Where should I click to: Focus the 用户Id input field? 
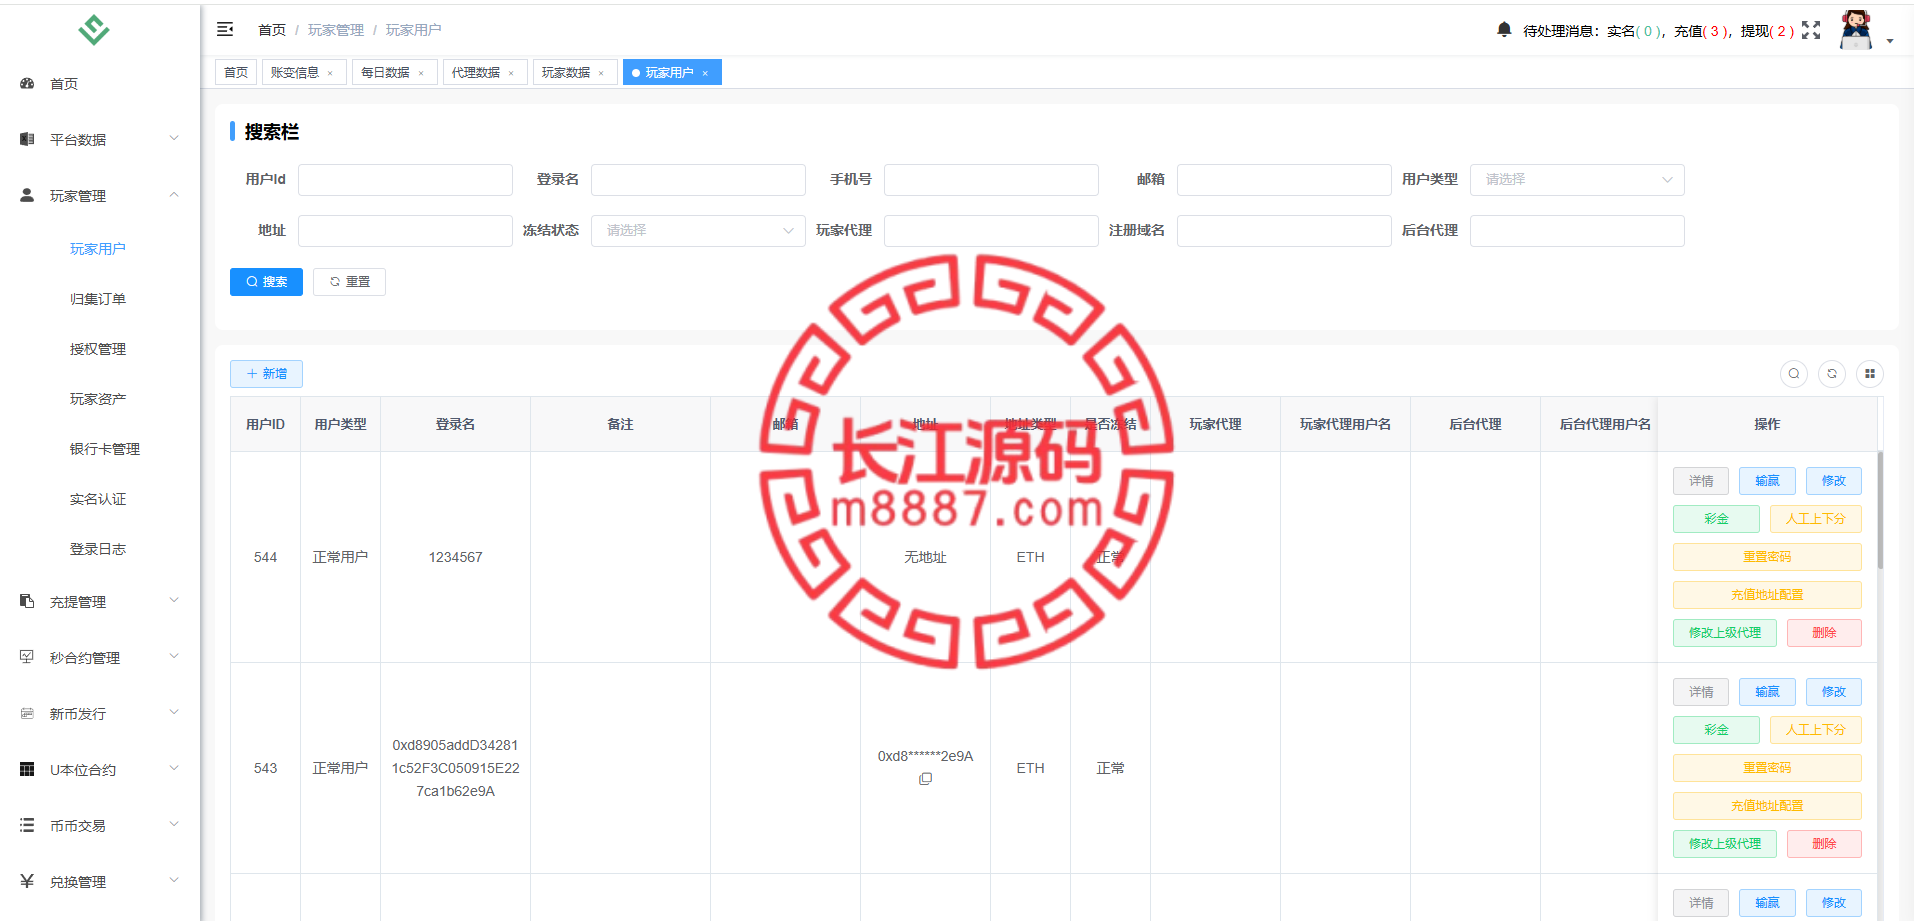click(405, 180)
